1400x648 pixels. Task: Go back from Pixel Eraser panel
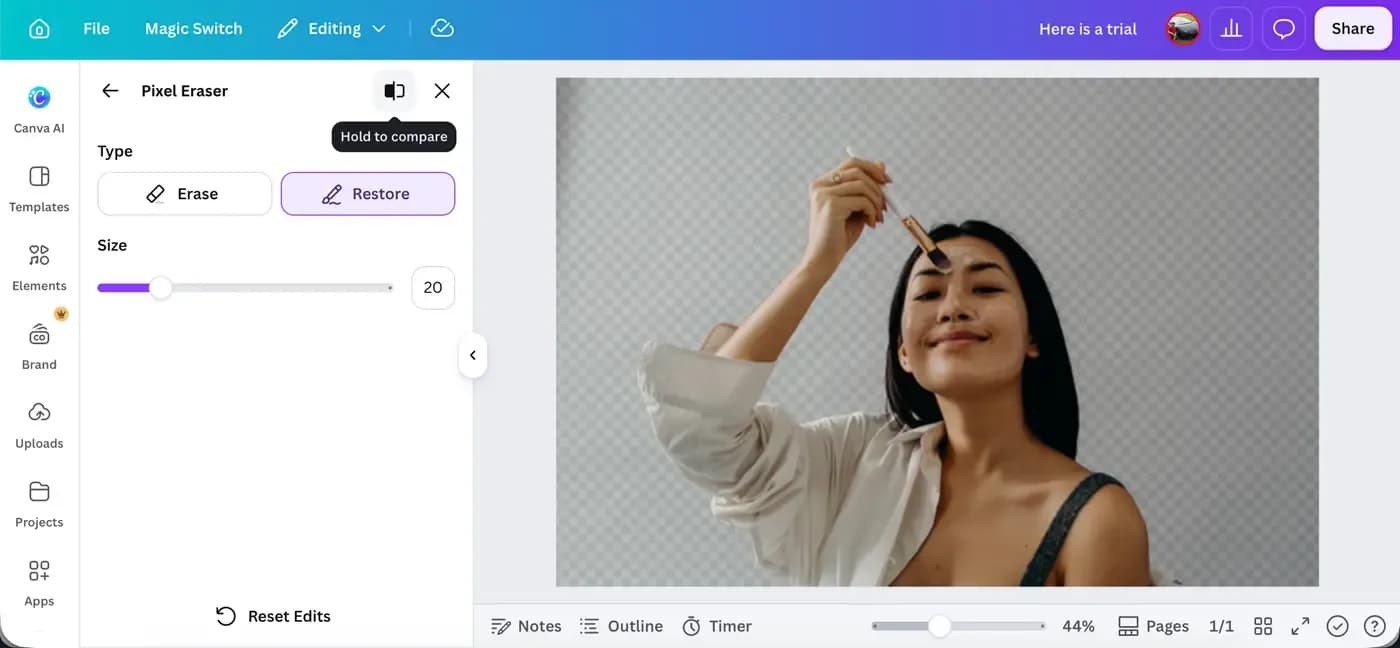(x=110, y=91)
